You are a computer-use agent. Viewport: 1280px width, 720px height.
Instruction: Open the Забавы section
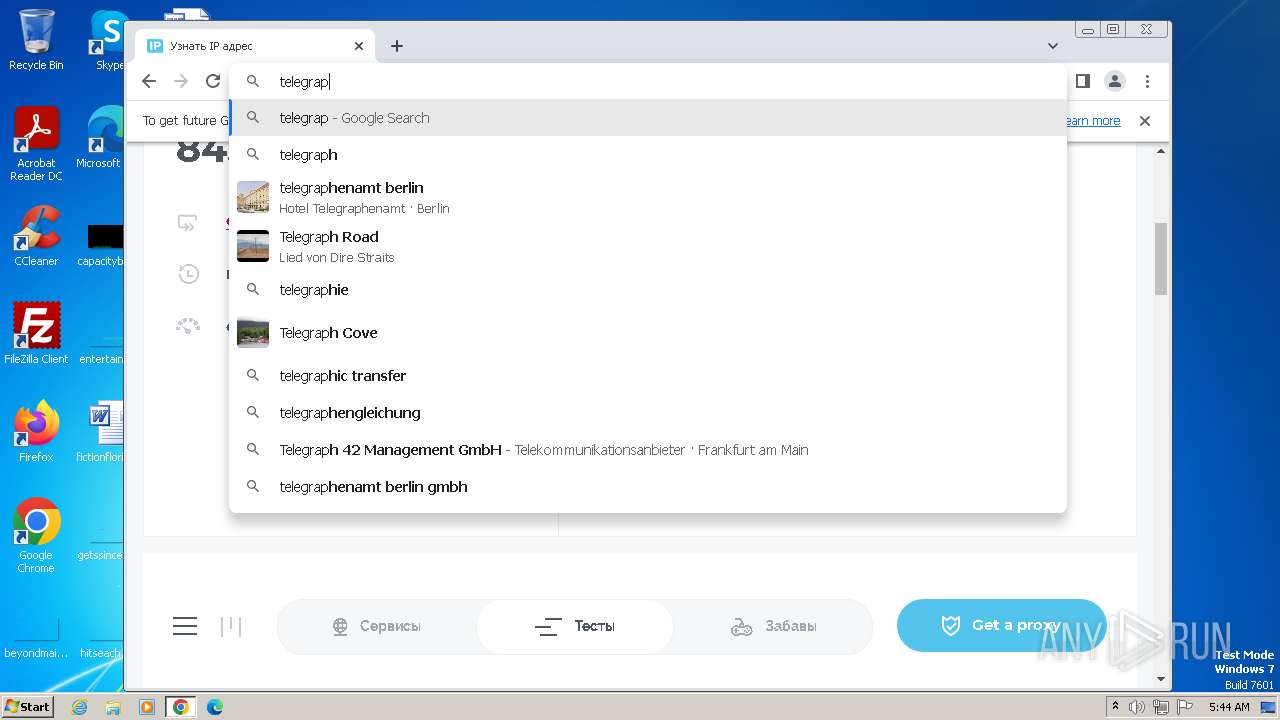pos(773,626)
